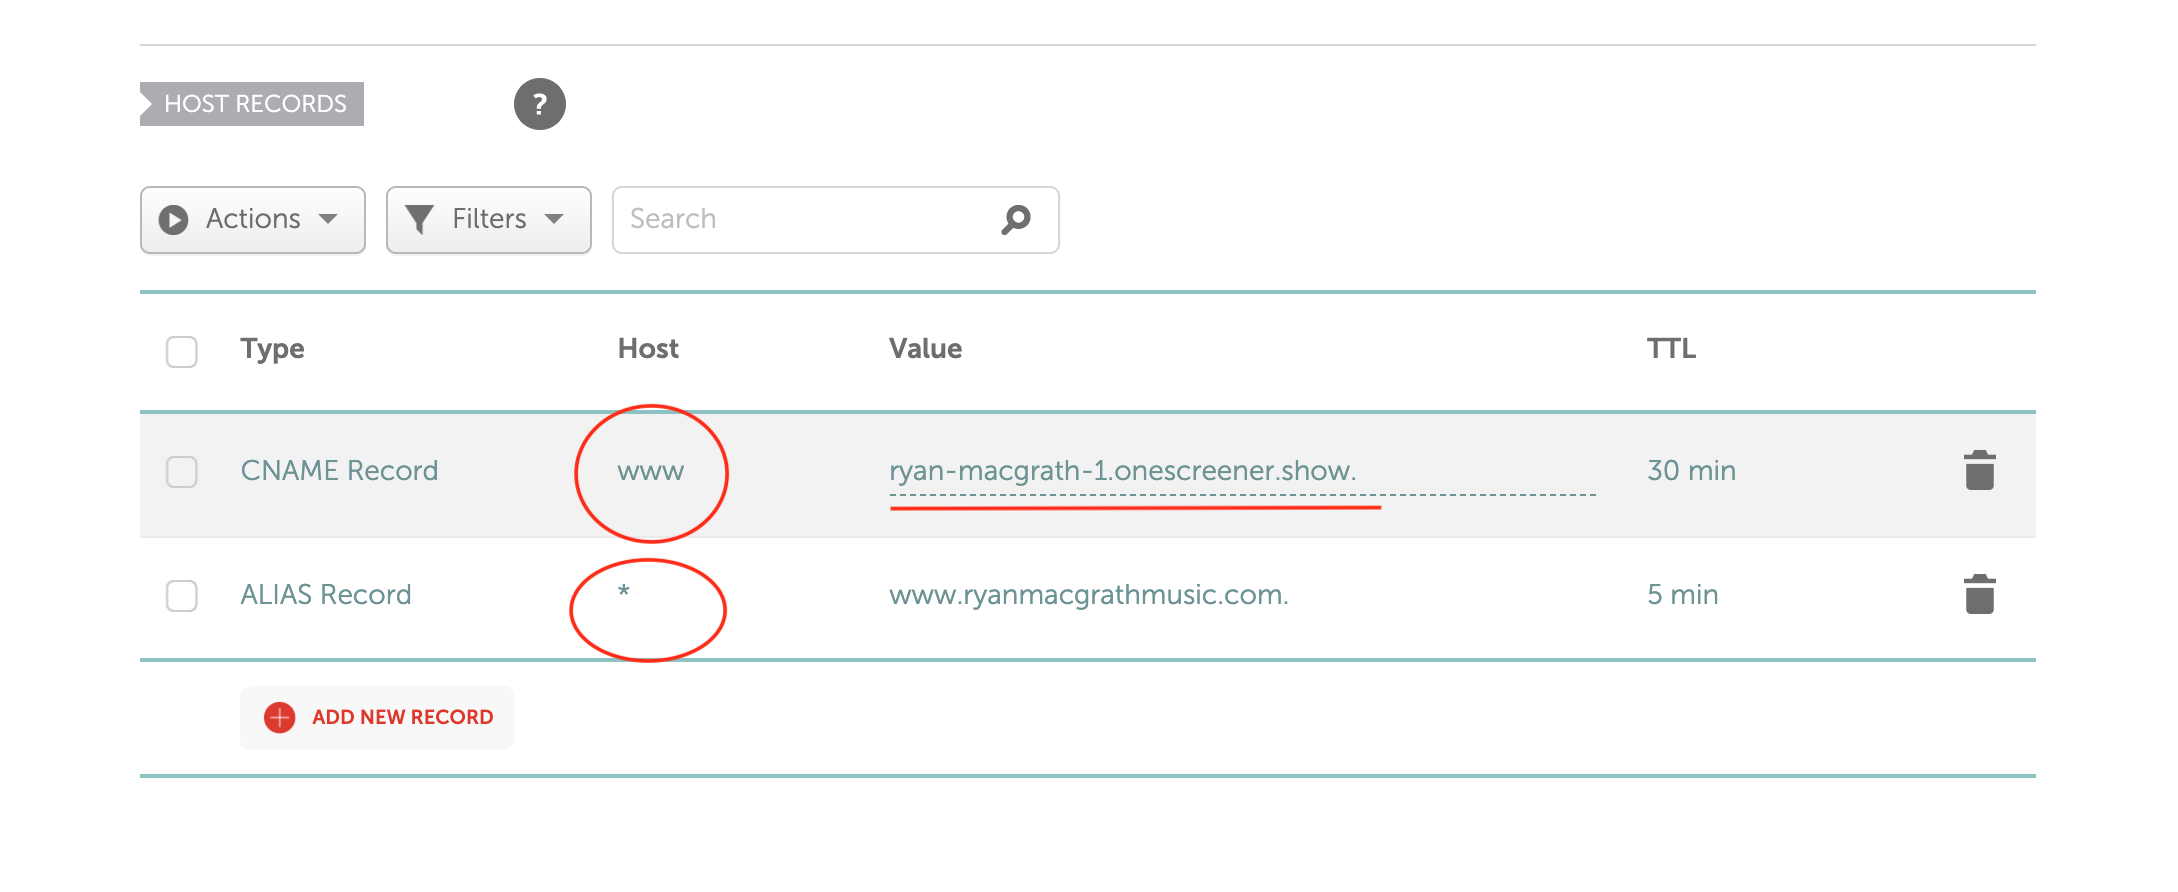Click the Type column header

pos(272,349)
